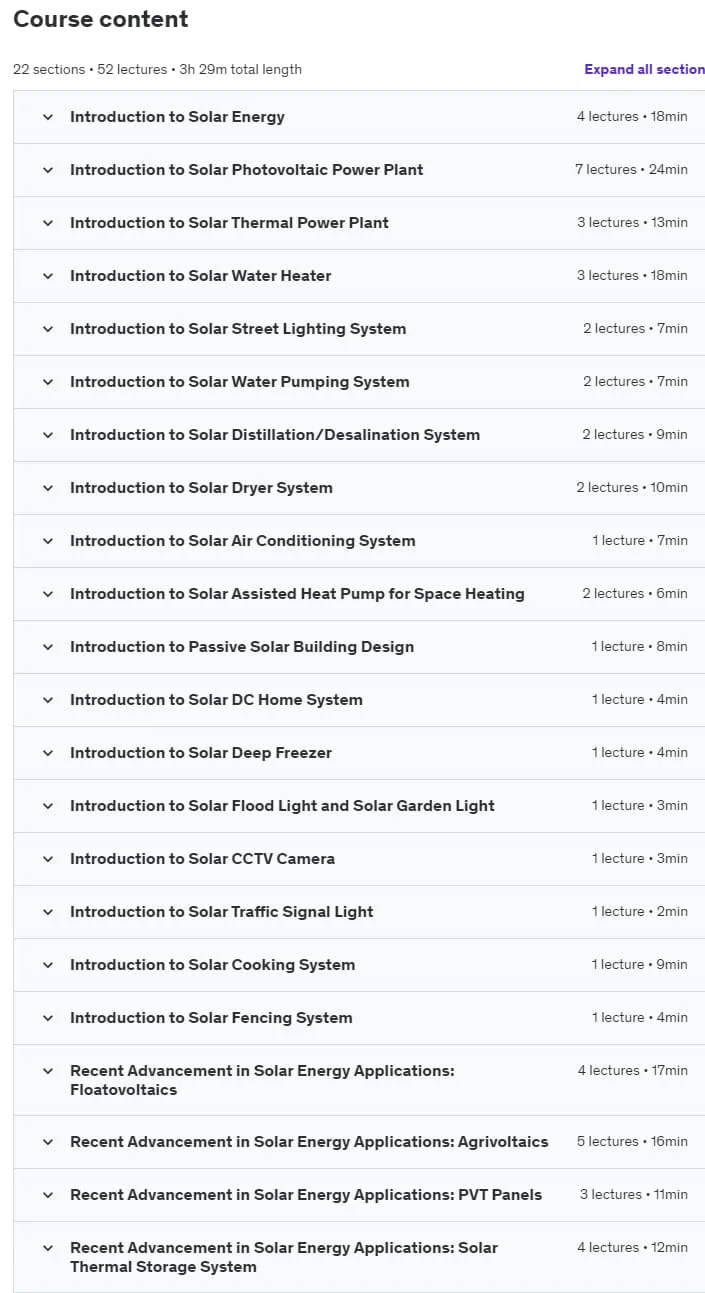705x1293 pixels.
Task: Expand the Solar Water Heater chevron
Action: click(x=47, y=276)
